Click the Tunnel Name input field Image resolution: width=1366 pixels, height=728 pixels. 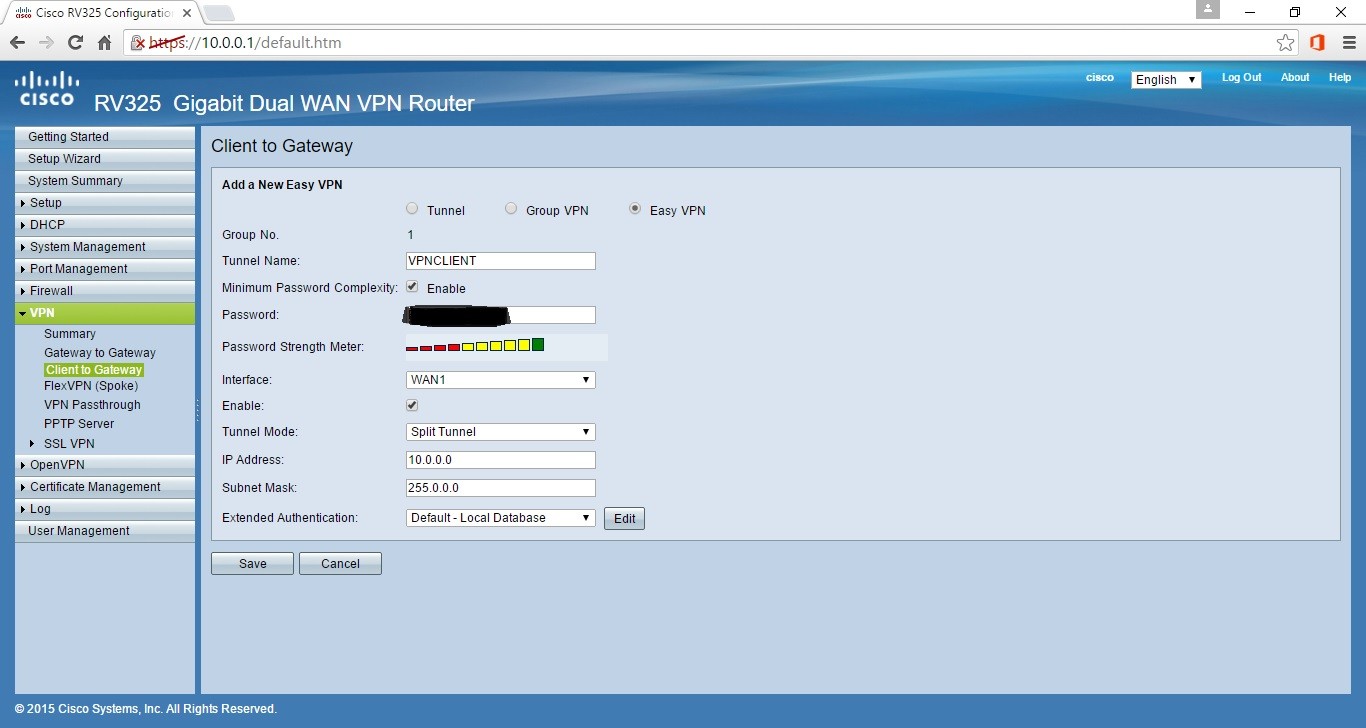[501, 261]
